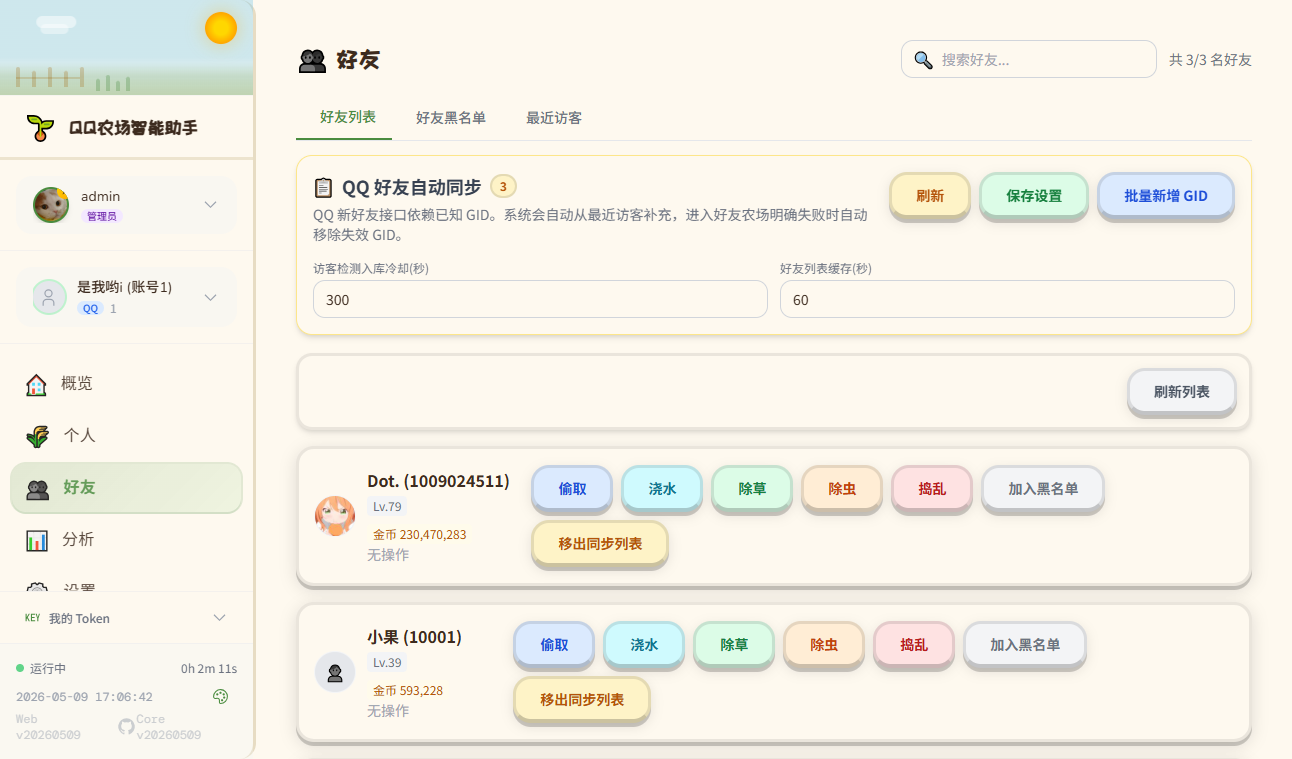Screen dimensions: 1292x759
Task: Click the QQ农场智能助手 sprout logo
Action: 40,127
